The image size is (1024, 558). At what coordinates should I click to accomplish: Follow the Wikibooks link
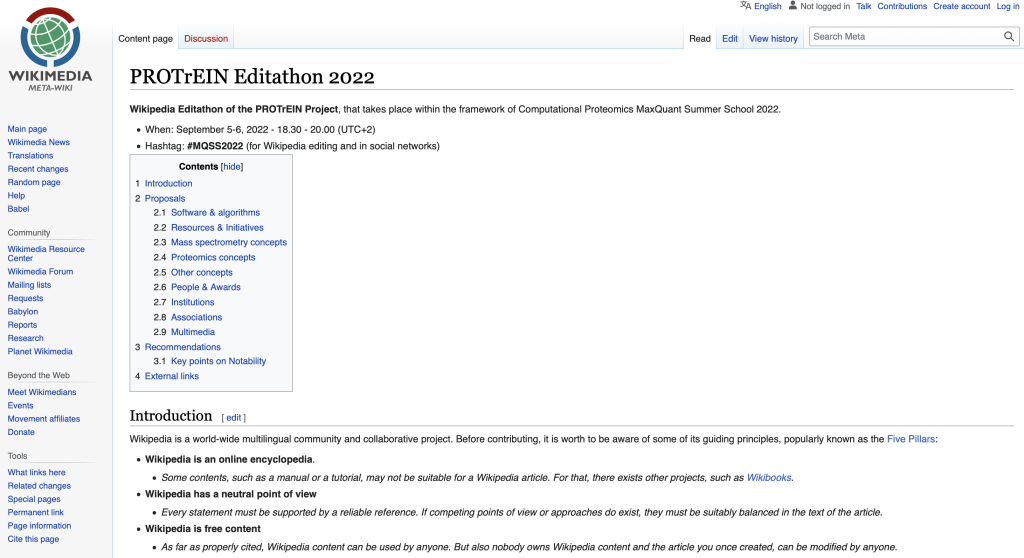(769, 478)
